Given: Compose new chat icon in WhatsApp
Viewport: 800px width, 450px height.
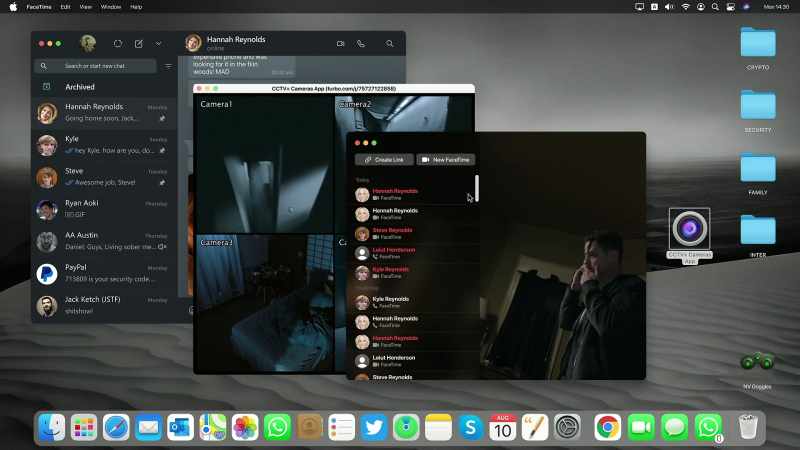Looking at the screenshot, I should point(139,44).
